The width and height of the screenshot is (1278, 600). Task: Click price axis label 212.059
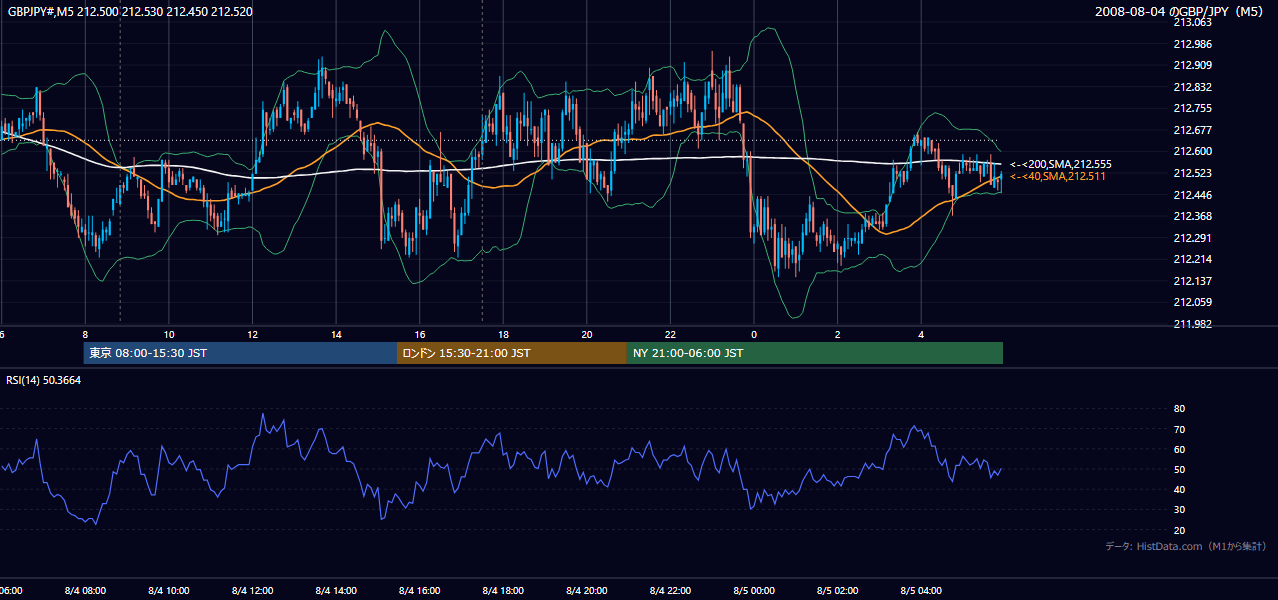pyautogui.click(x=1192, y=302)
